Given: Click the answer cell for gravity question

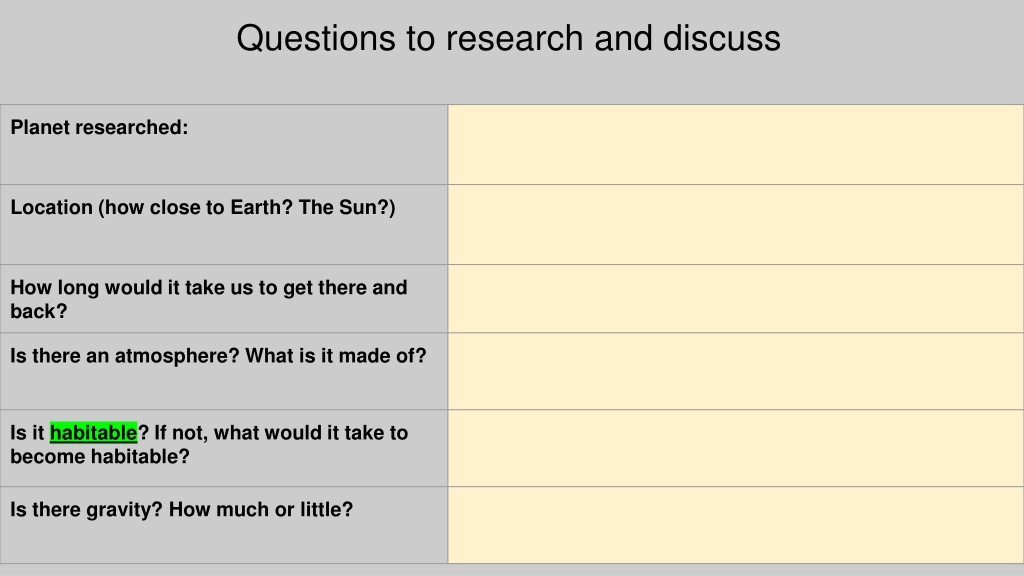Looking at the screenshot, I should pyautogui.click(x=735, y=525).
